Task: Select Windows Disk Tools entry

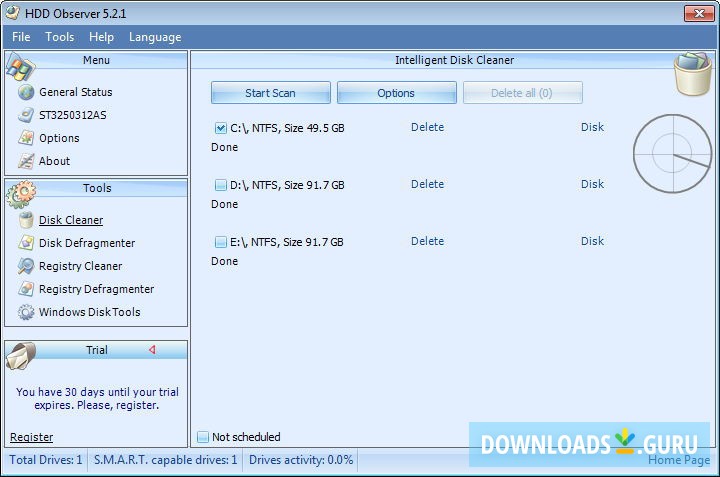Action: 90,312
